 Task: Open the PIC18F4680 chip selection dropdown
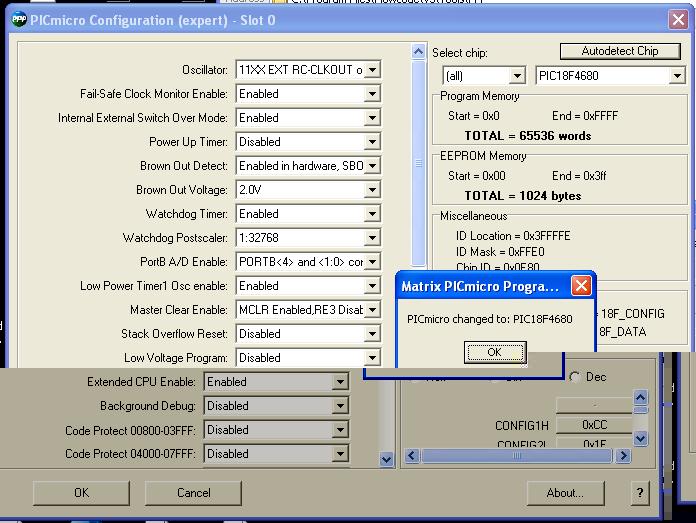677,76
